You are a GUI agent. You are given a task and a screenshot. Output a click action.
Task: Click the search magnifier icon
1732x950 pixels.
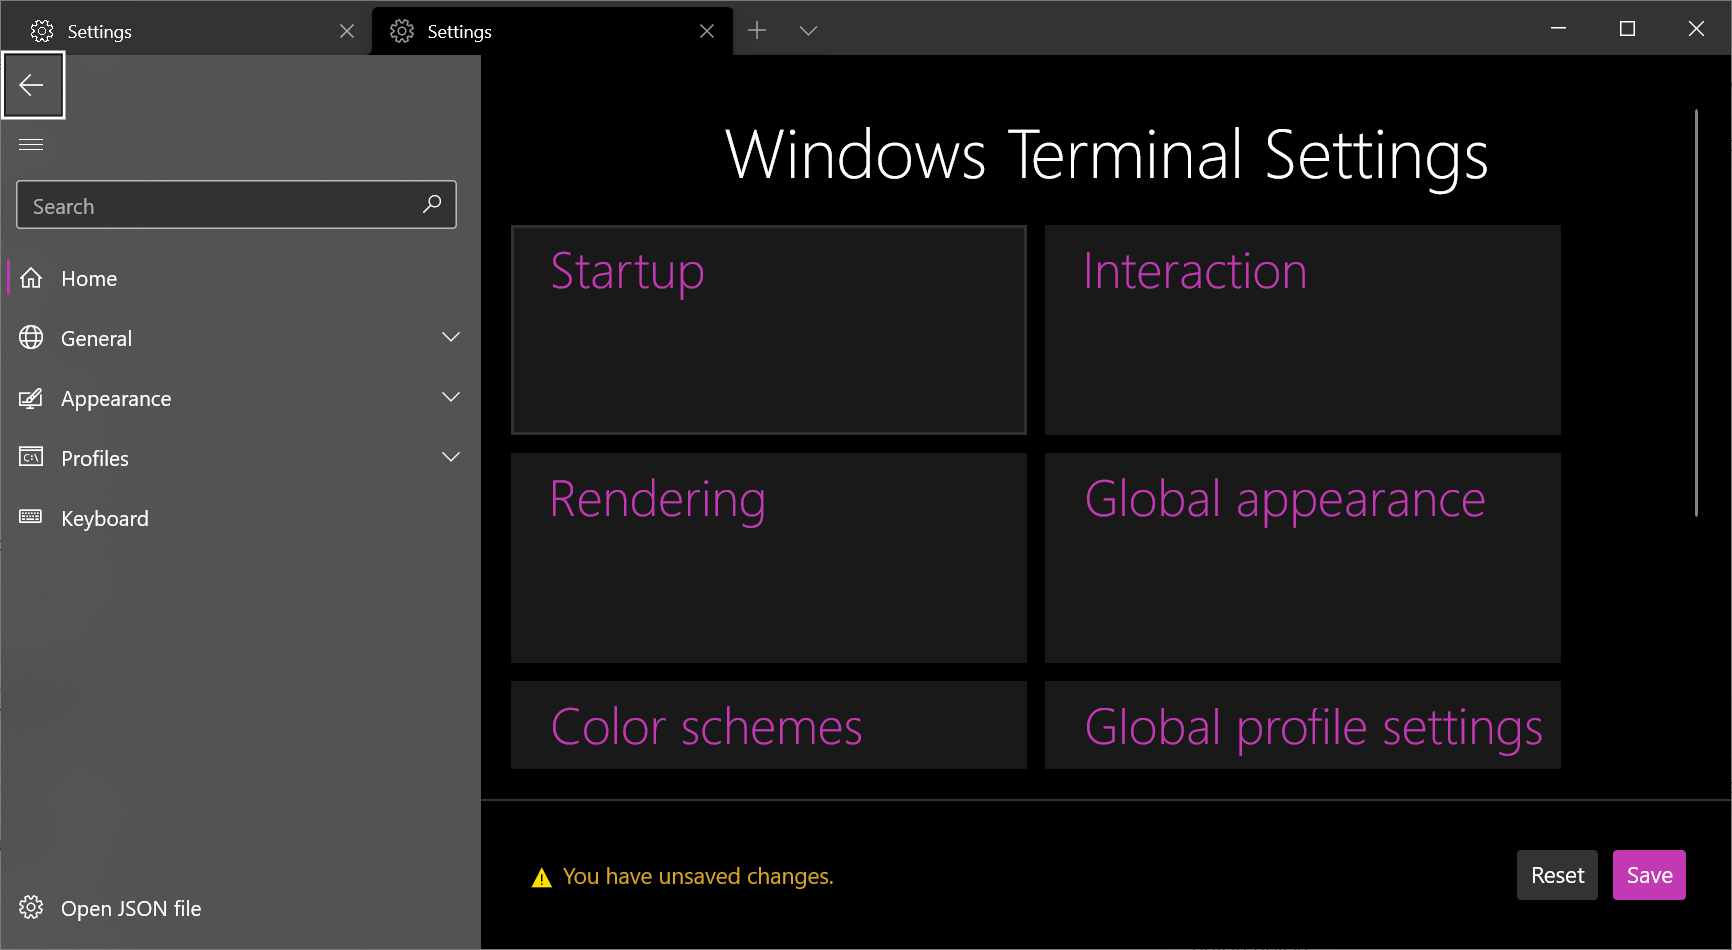tap(432, 204)
